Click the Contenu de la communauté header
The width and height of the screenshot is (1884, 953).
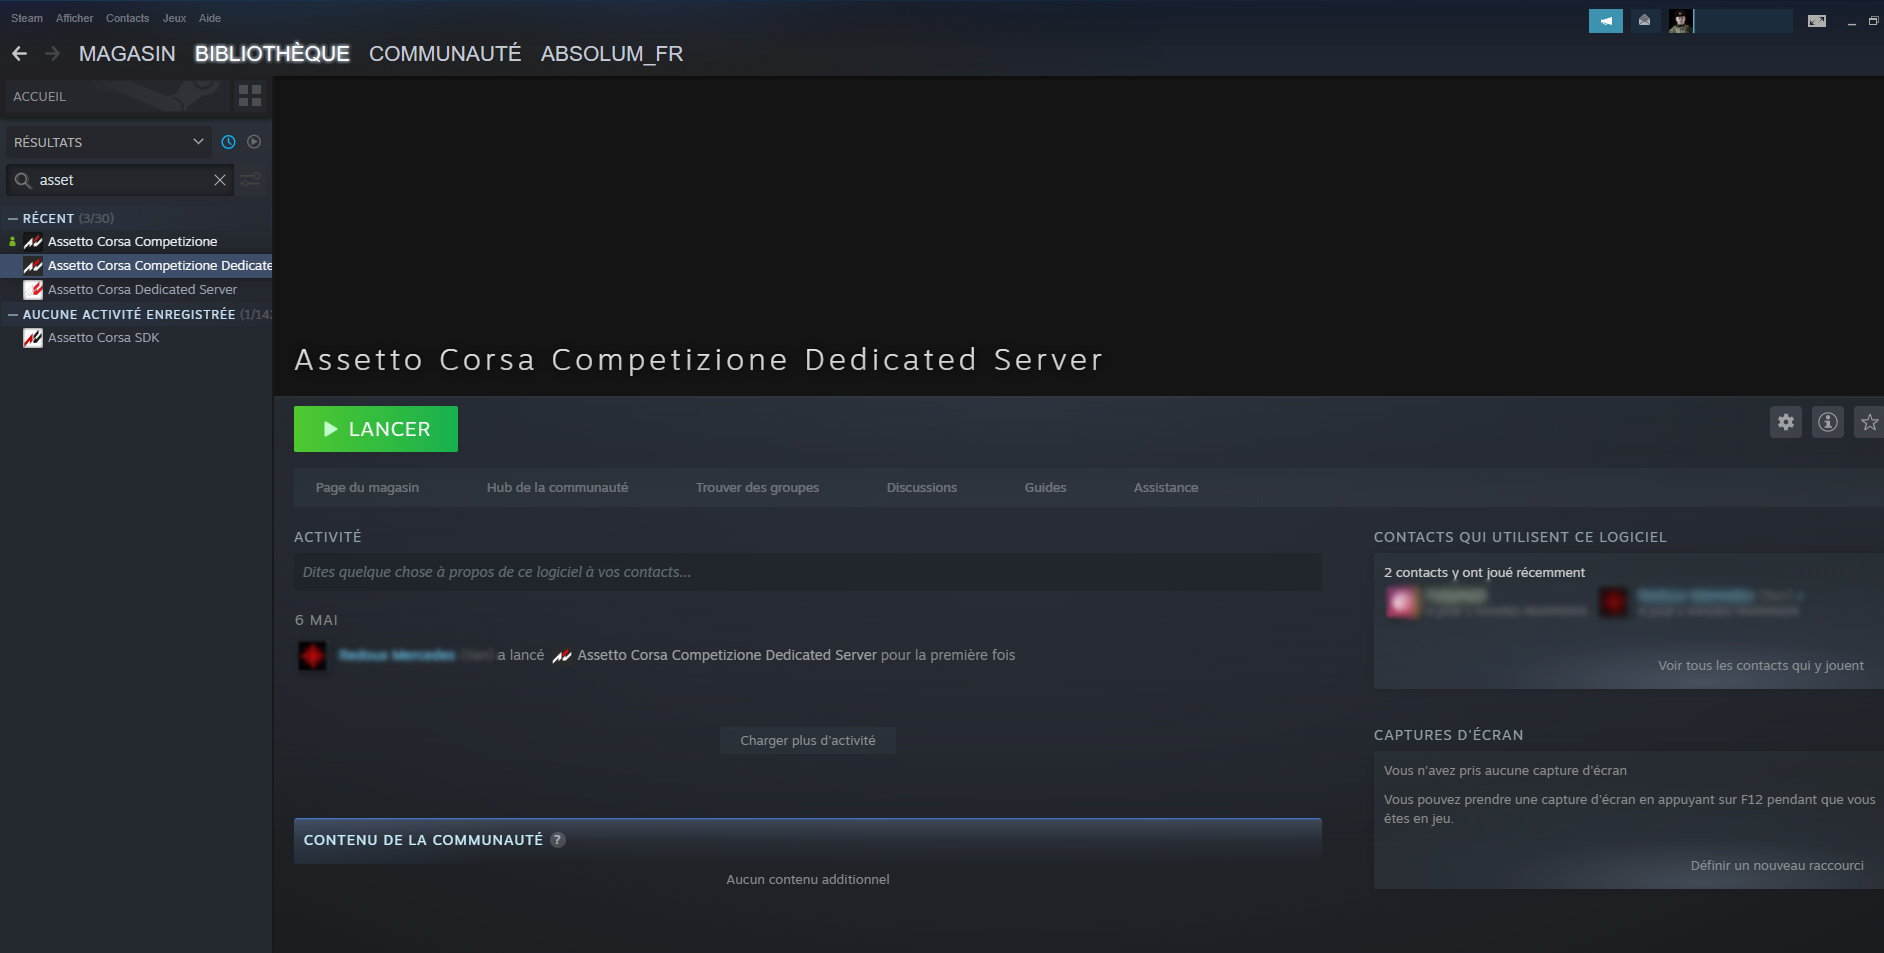pyautogui.click(x=808, y=841)
